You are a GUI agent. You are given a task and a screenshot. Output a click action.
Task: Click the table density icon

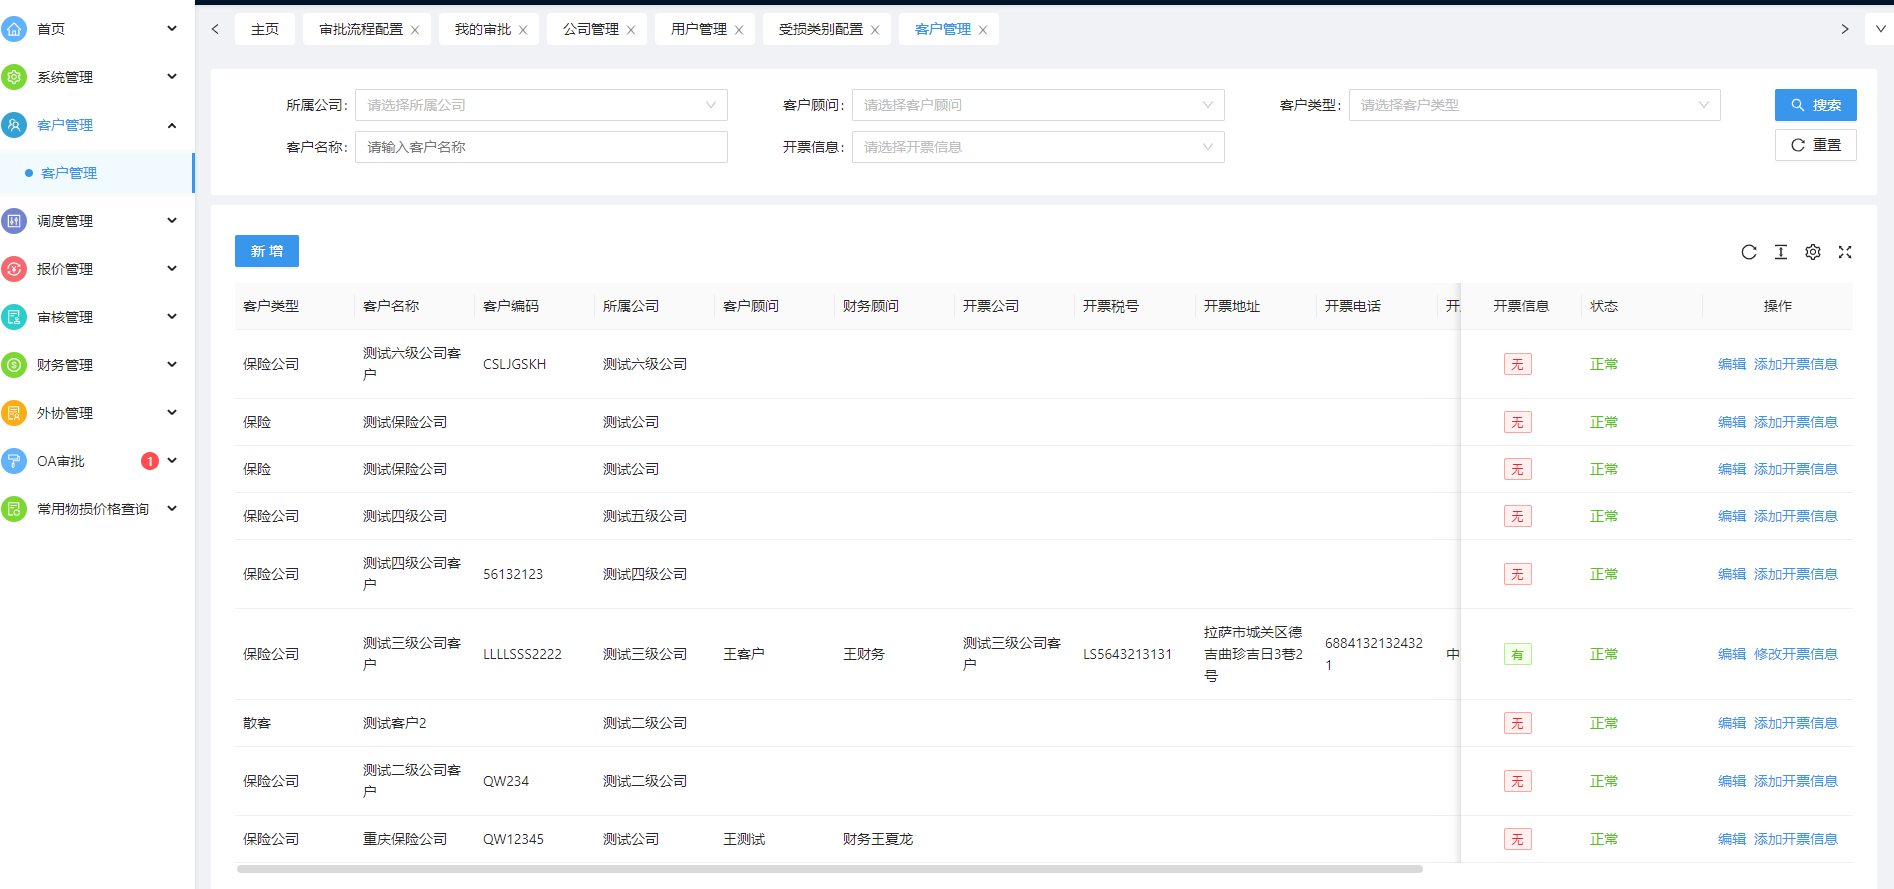(1781, 252)
